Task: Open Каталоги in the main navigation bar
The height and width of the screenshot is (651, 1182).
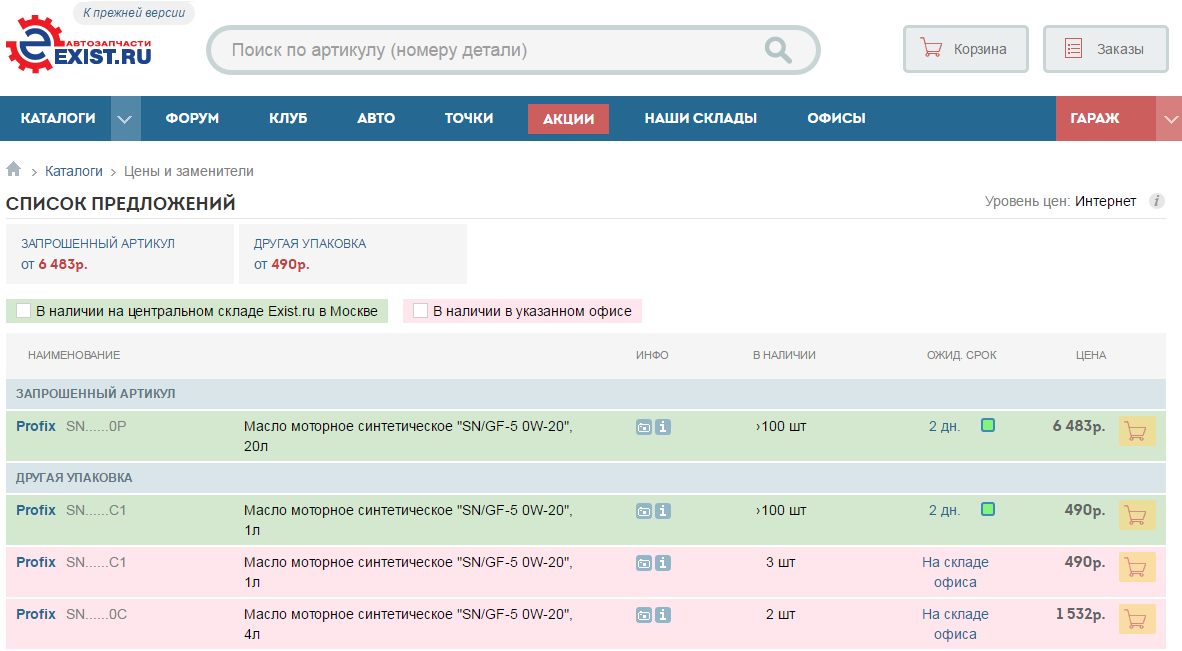Action: [x=58, y=118]
